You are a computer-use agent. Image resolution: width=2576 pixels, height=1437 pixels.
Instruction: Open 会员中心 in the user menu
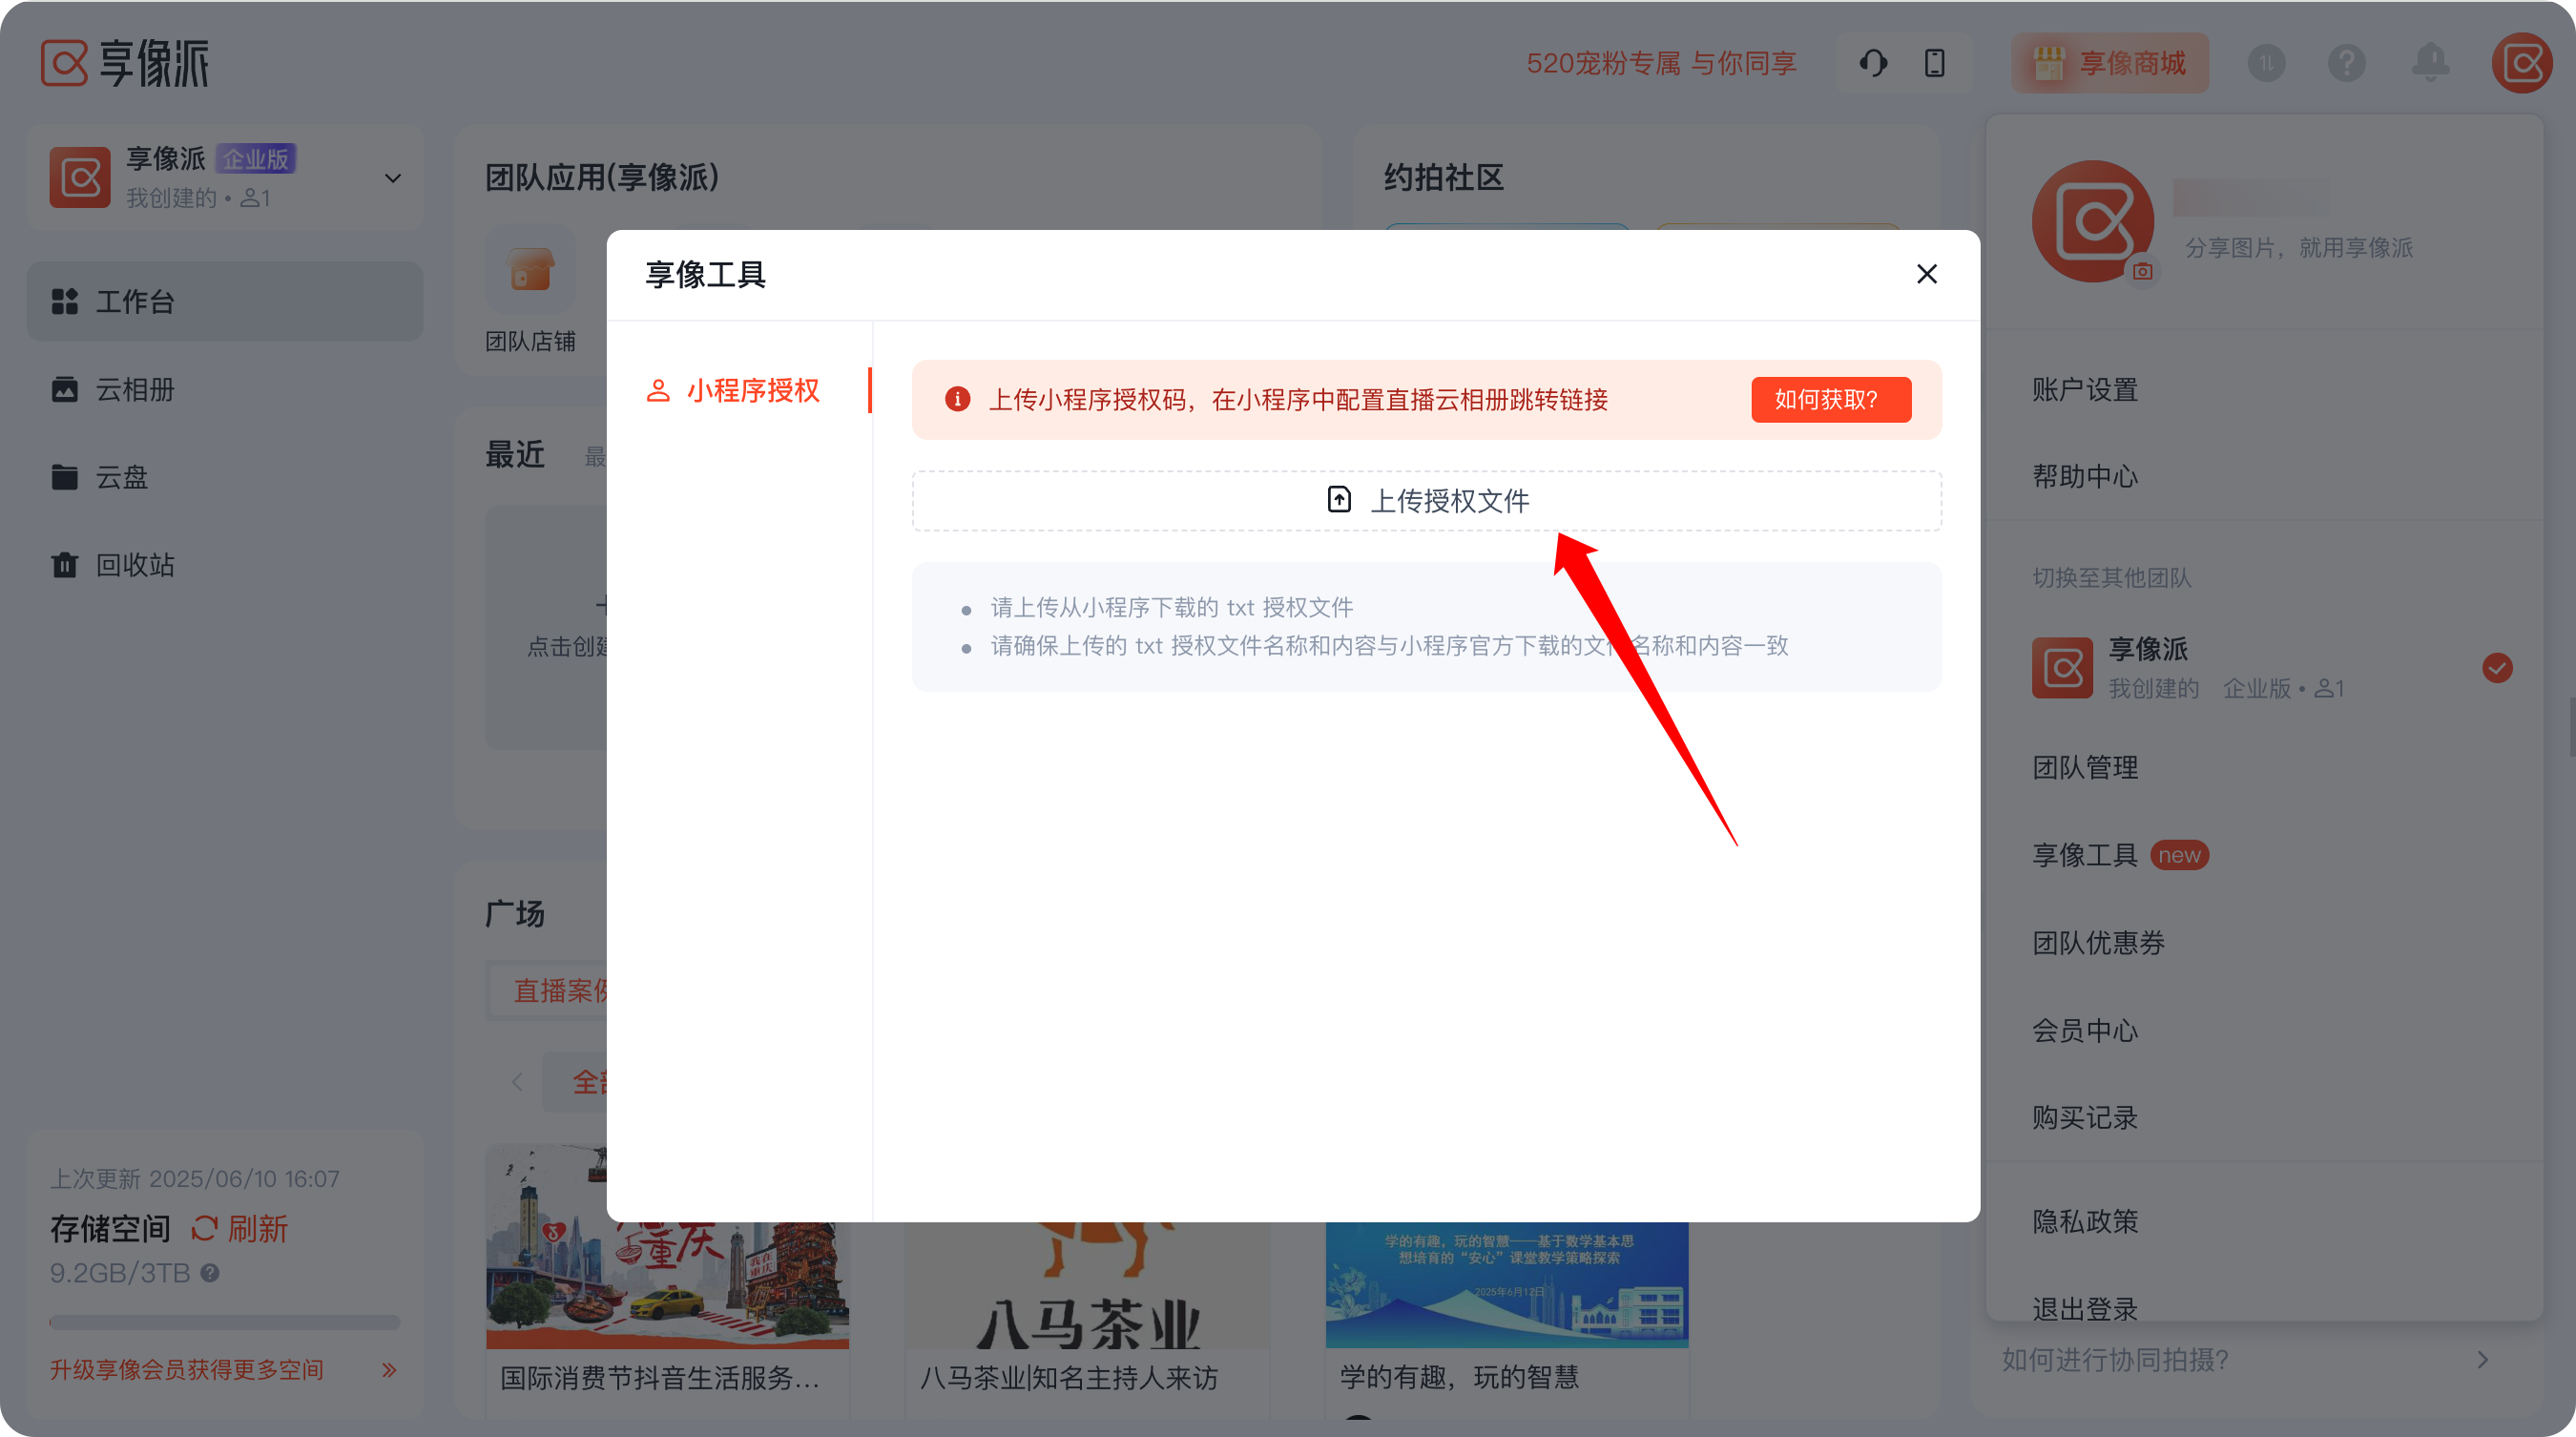(x=2085, y=1030)
